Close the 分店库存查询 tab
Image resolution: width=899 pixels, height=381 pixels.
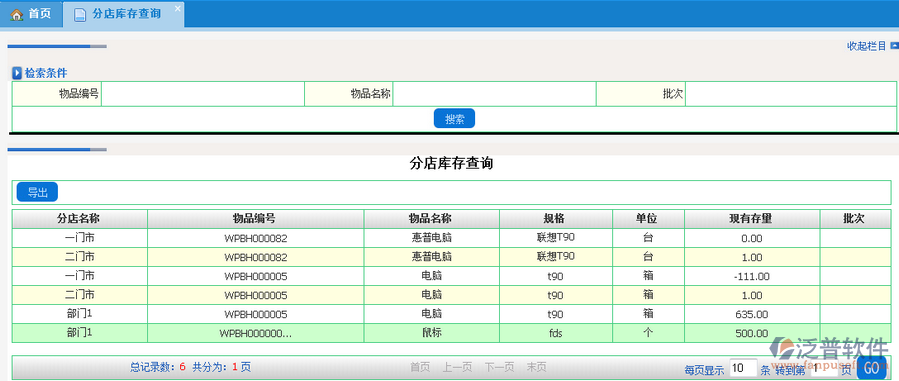tap(177, 8)
